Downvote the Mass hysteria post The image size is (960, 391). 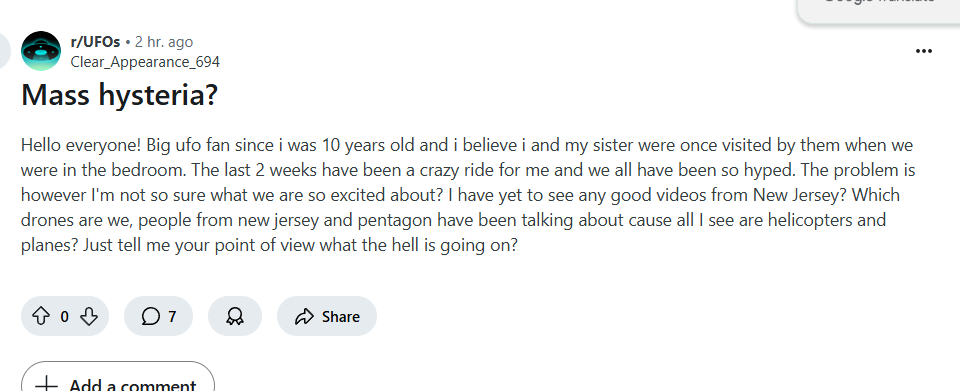click(89, 316)
